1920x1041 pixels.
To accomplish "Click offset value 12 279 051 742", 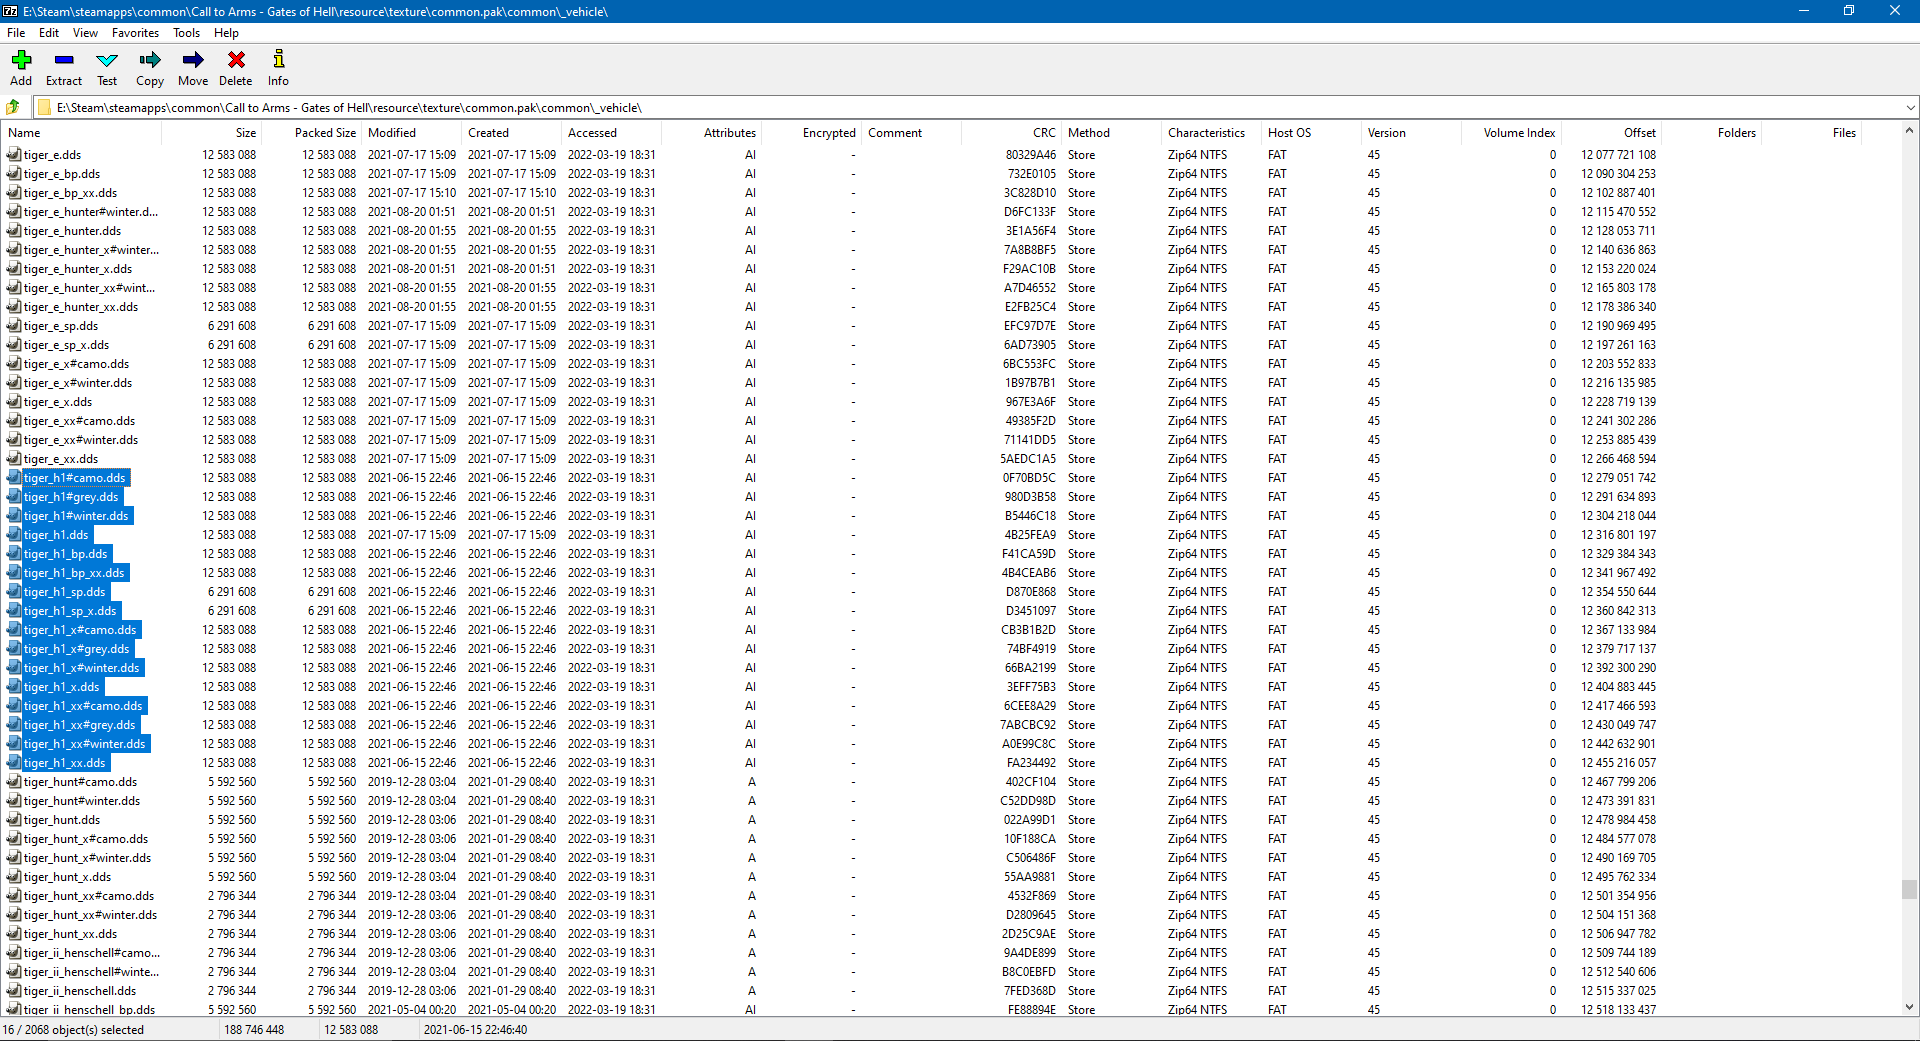I will point(1618,478).
